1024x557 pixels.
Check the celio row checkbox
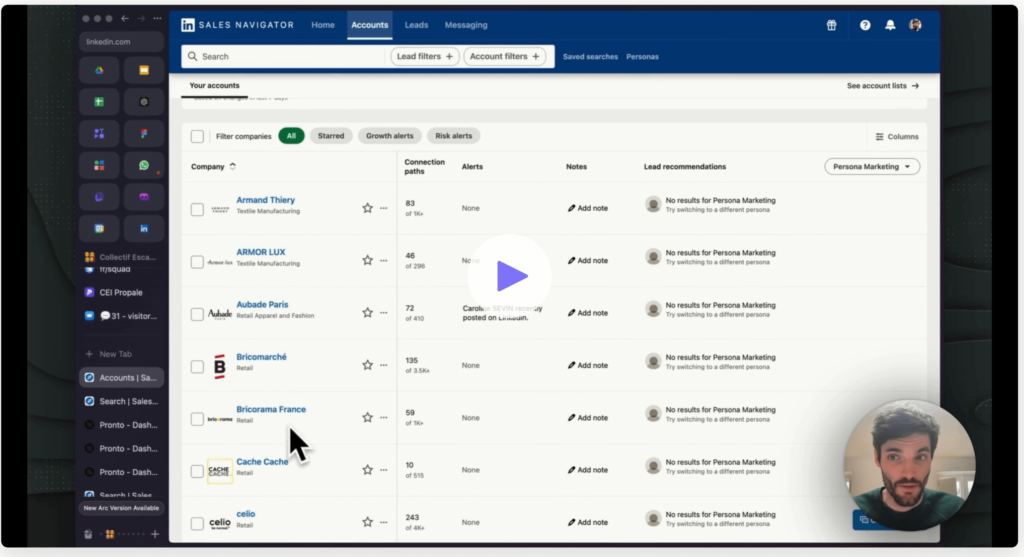[x=197, y=523]
